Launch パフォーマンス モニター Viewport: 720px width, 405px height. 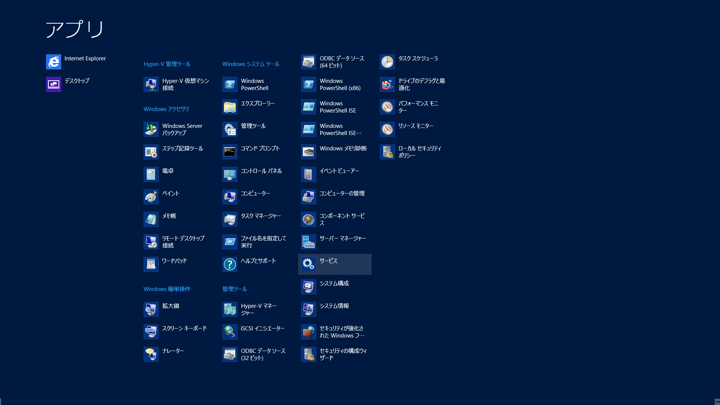(414, 107)
